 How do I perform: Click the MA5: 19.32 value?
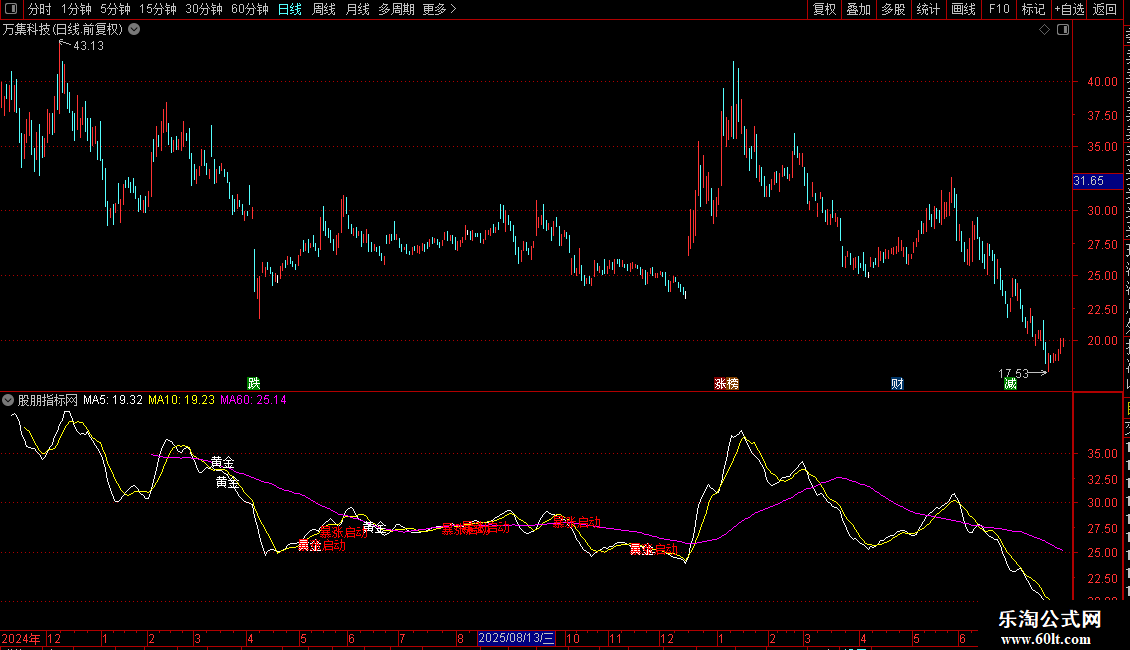click(113, 400)
